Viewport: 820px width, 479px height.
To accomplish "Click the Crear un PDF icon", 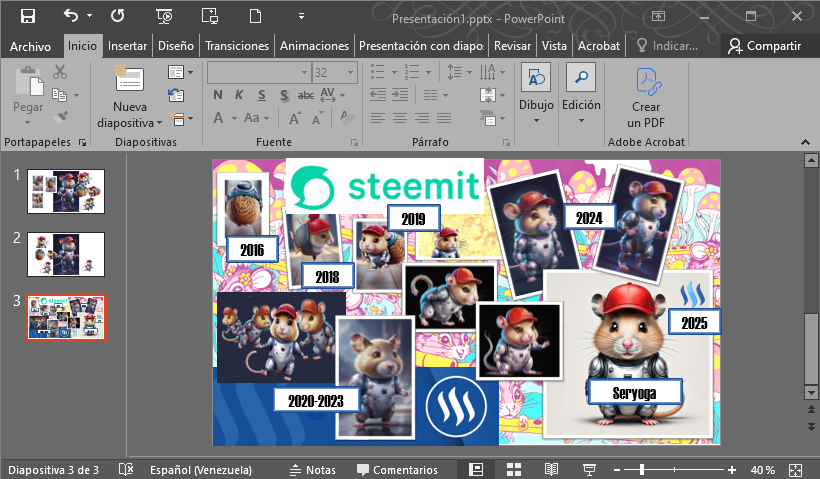I will pos(646,81).
